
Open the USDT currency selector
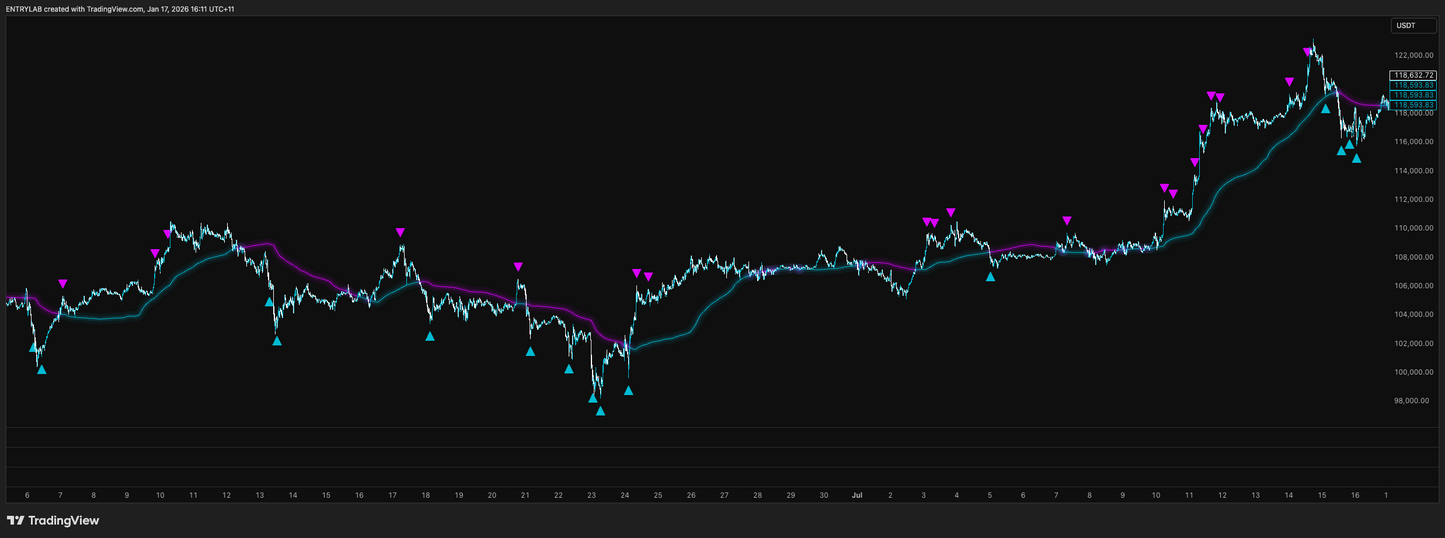click(x=1406, y=25)
